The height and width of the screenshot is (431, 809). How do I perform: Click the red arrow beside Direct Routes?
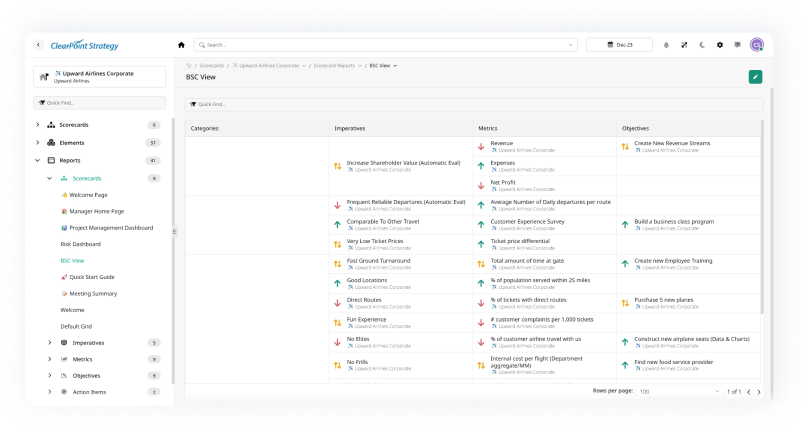coord(337,303)
